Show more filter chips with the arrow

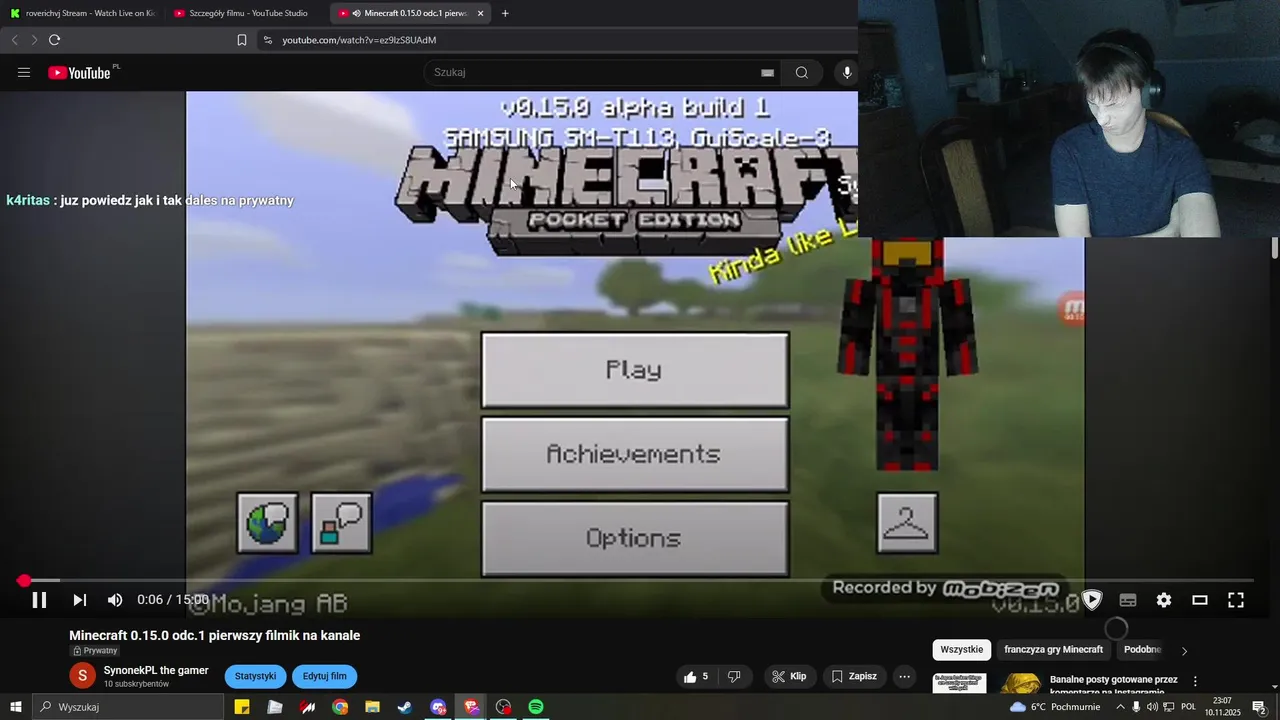coord(1184,651)
